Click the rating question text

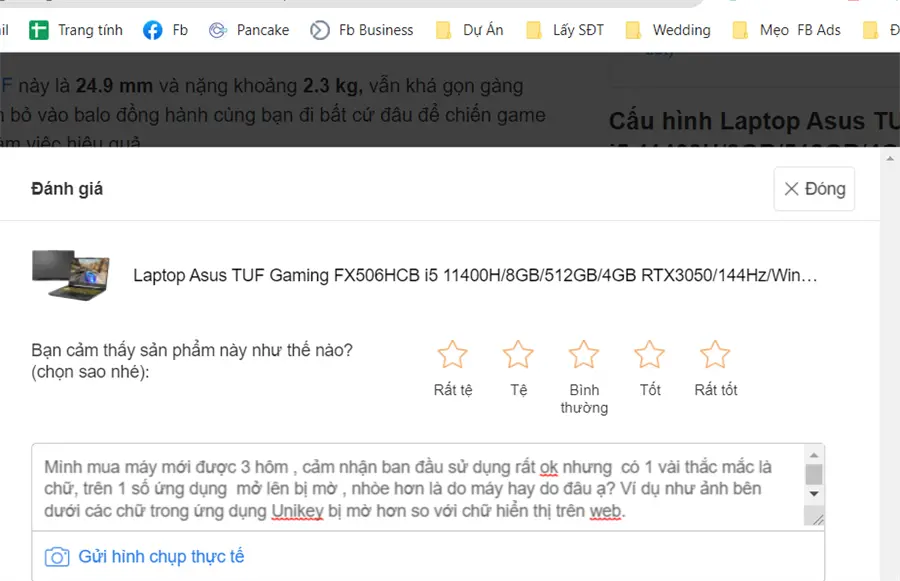coord(192,361)
